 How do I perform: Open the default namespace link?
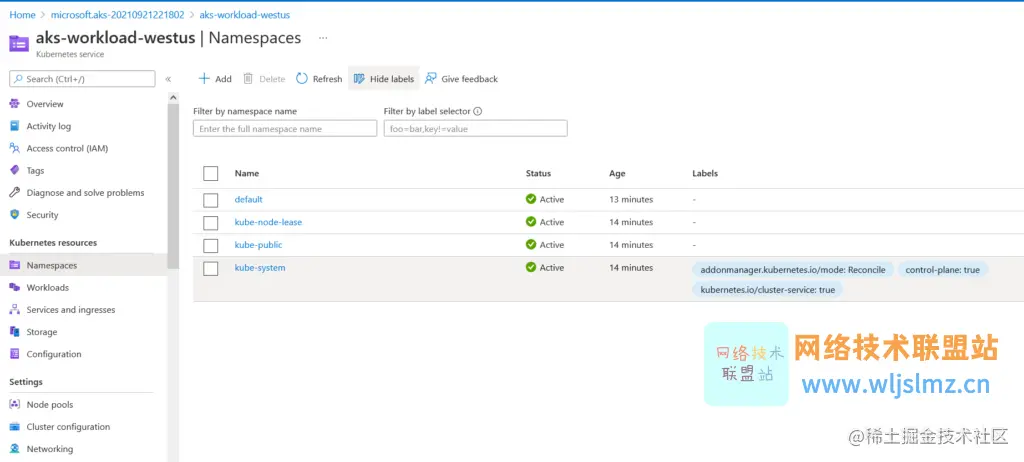pos(249,199)
